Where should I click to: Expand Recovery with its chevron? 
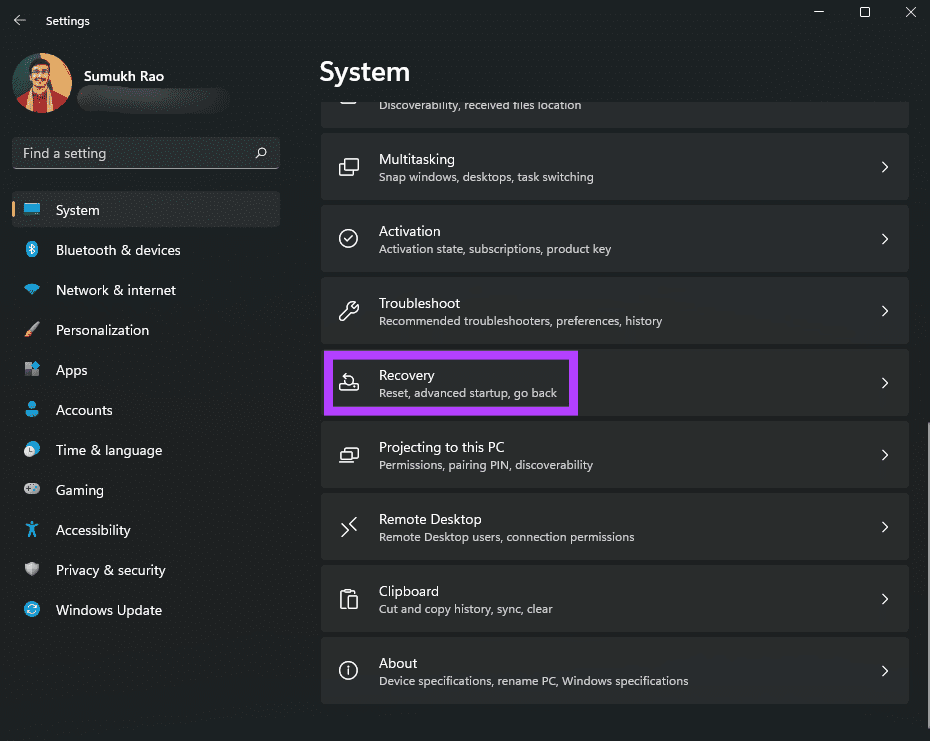coord(884,383)
